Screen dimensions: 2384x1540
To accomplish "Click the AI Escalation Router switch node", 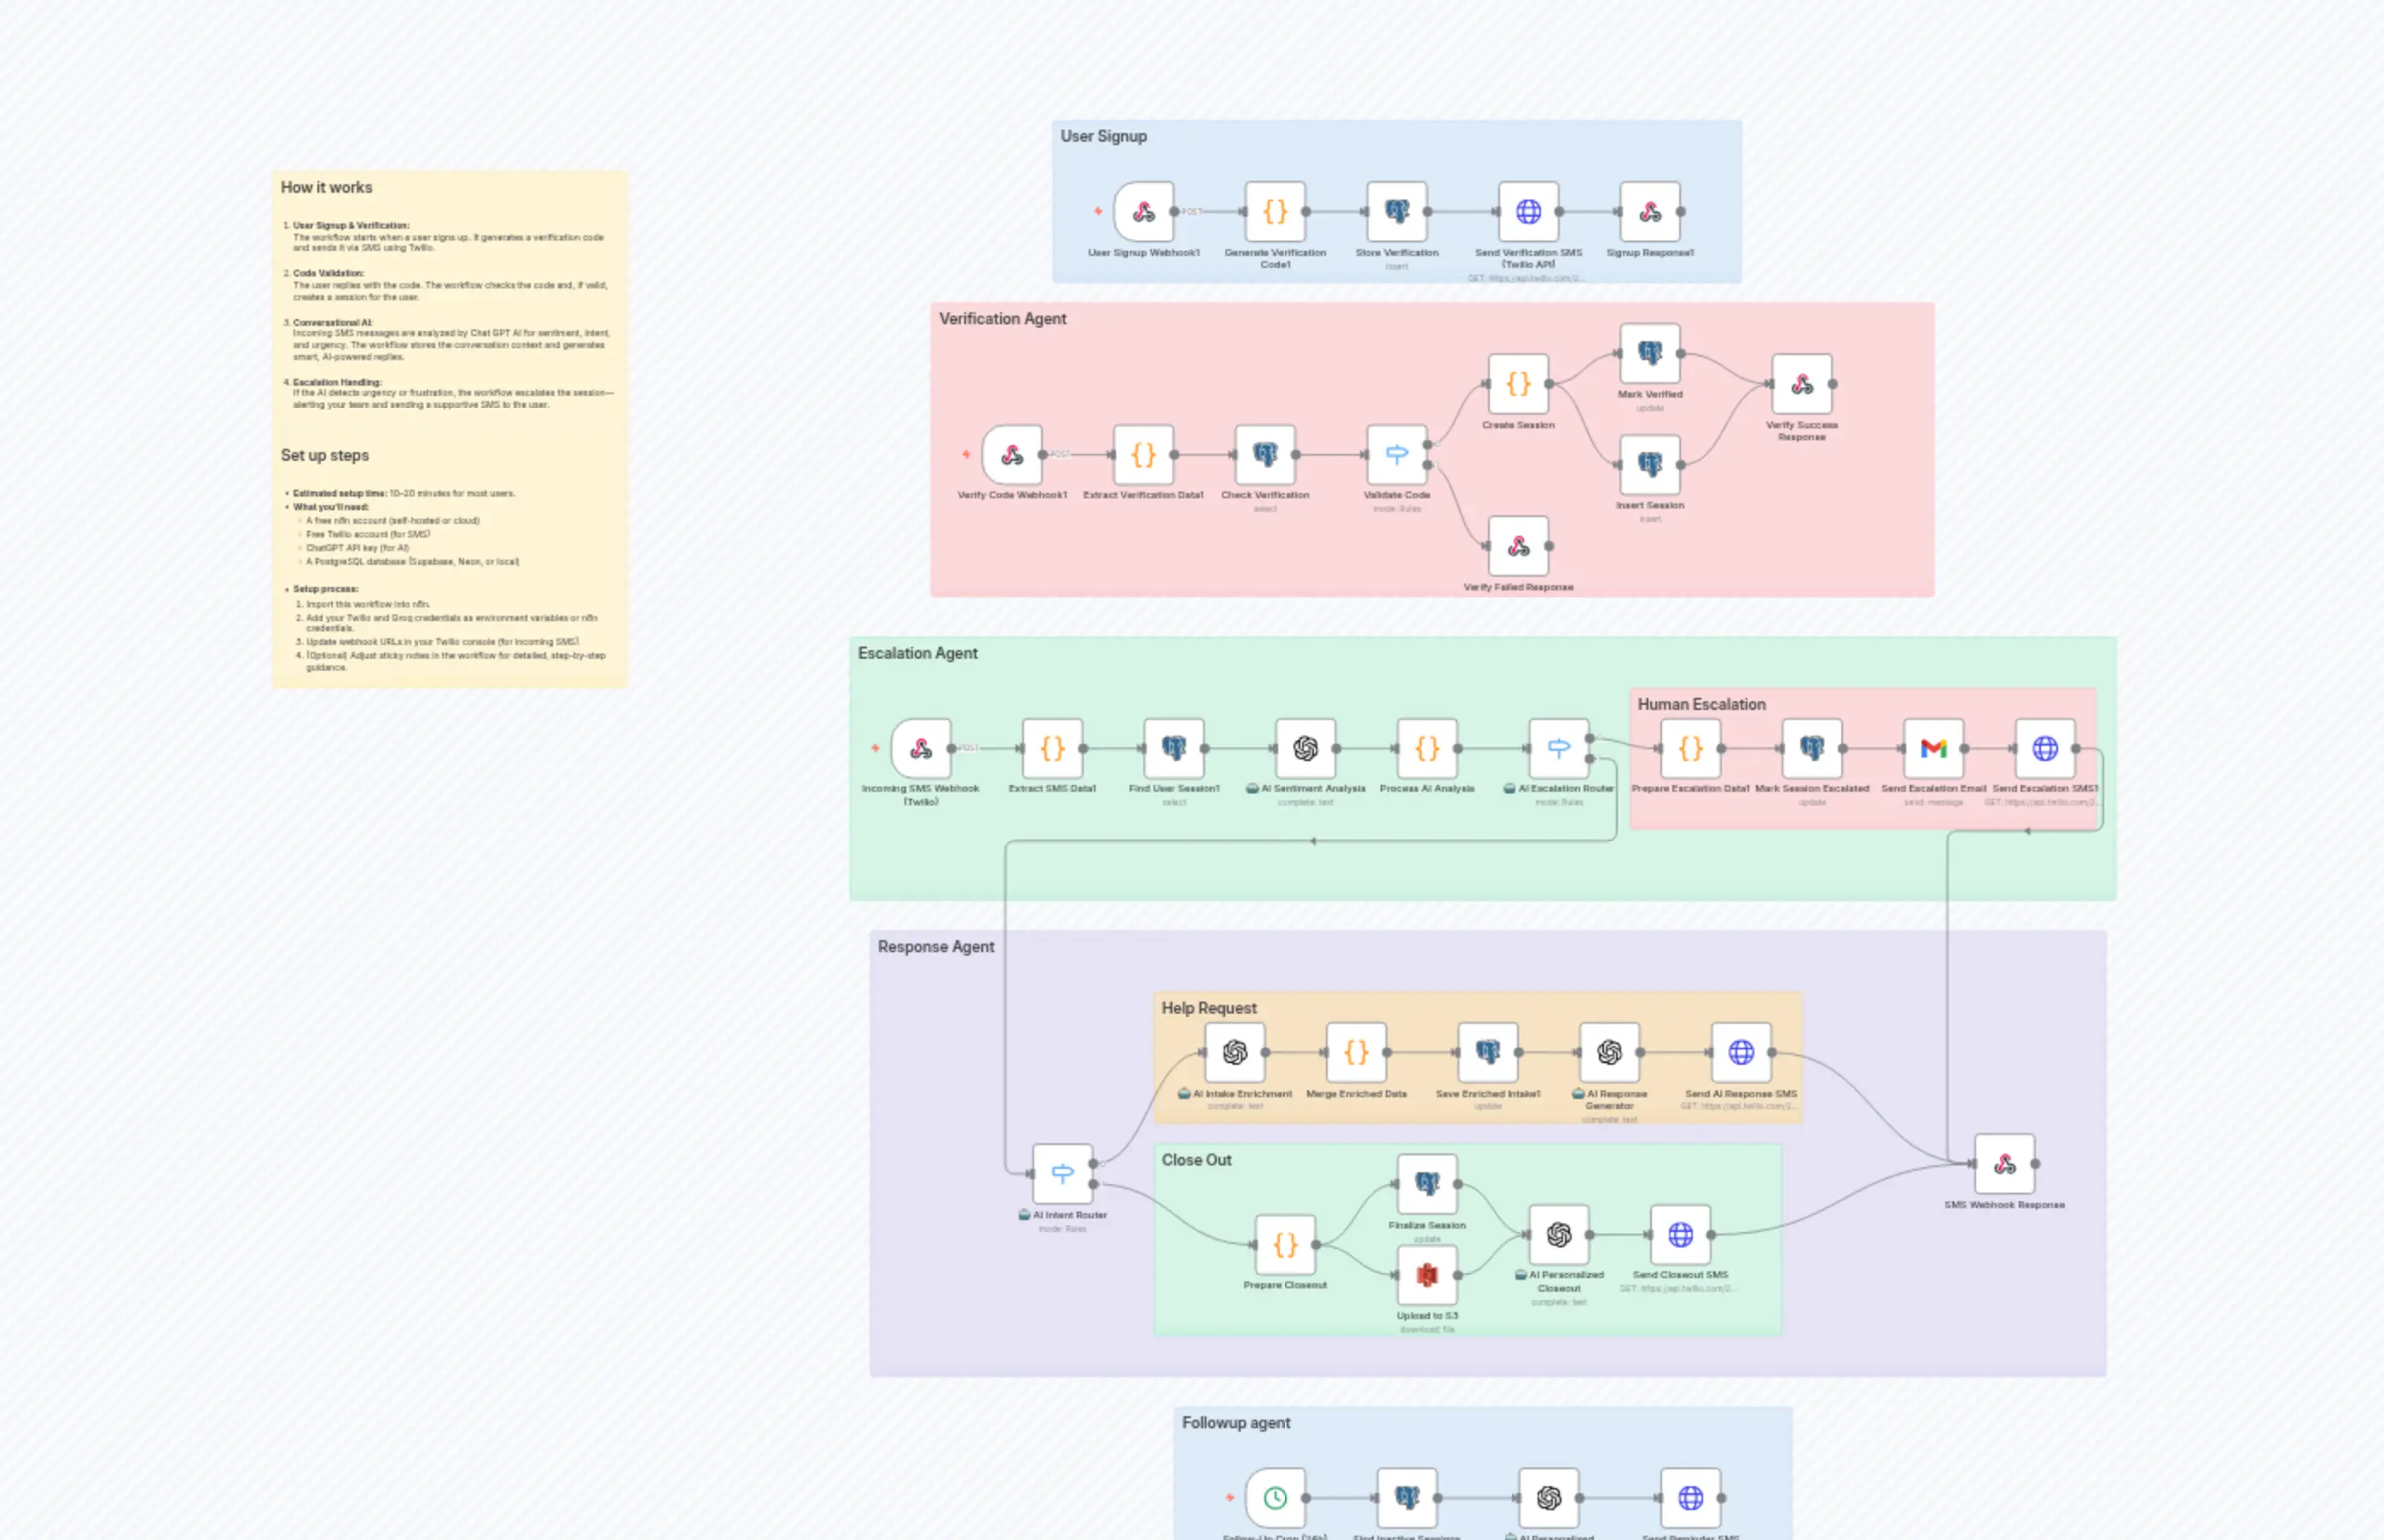I will [x=1558, y=747].
